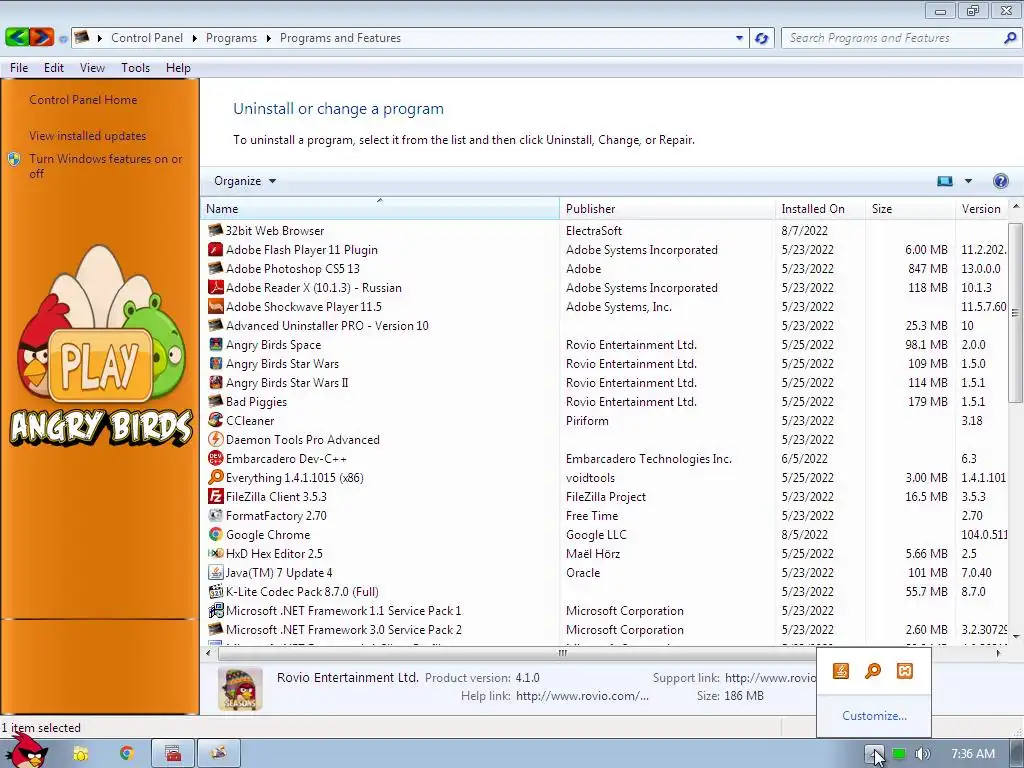Image resolution: width=1024 pixels, height=768 pixels.
Task: Select the Angry Birds Star Wars II icon
Action: point(215,382)
